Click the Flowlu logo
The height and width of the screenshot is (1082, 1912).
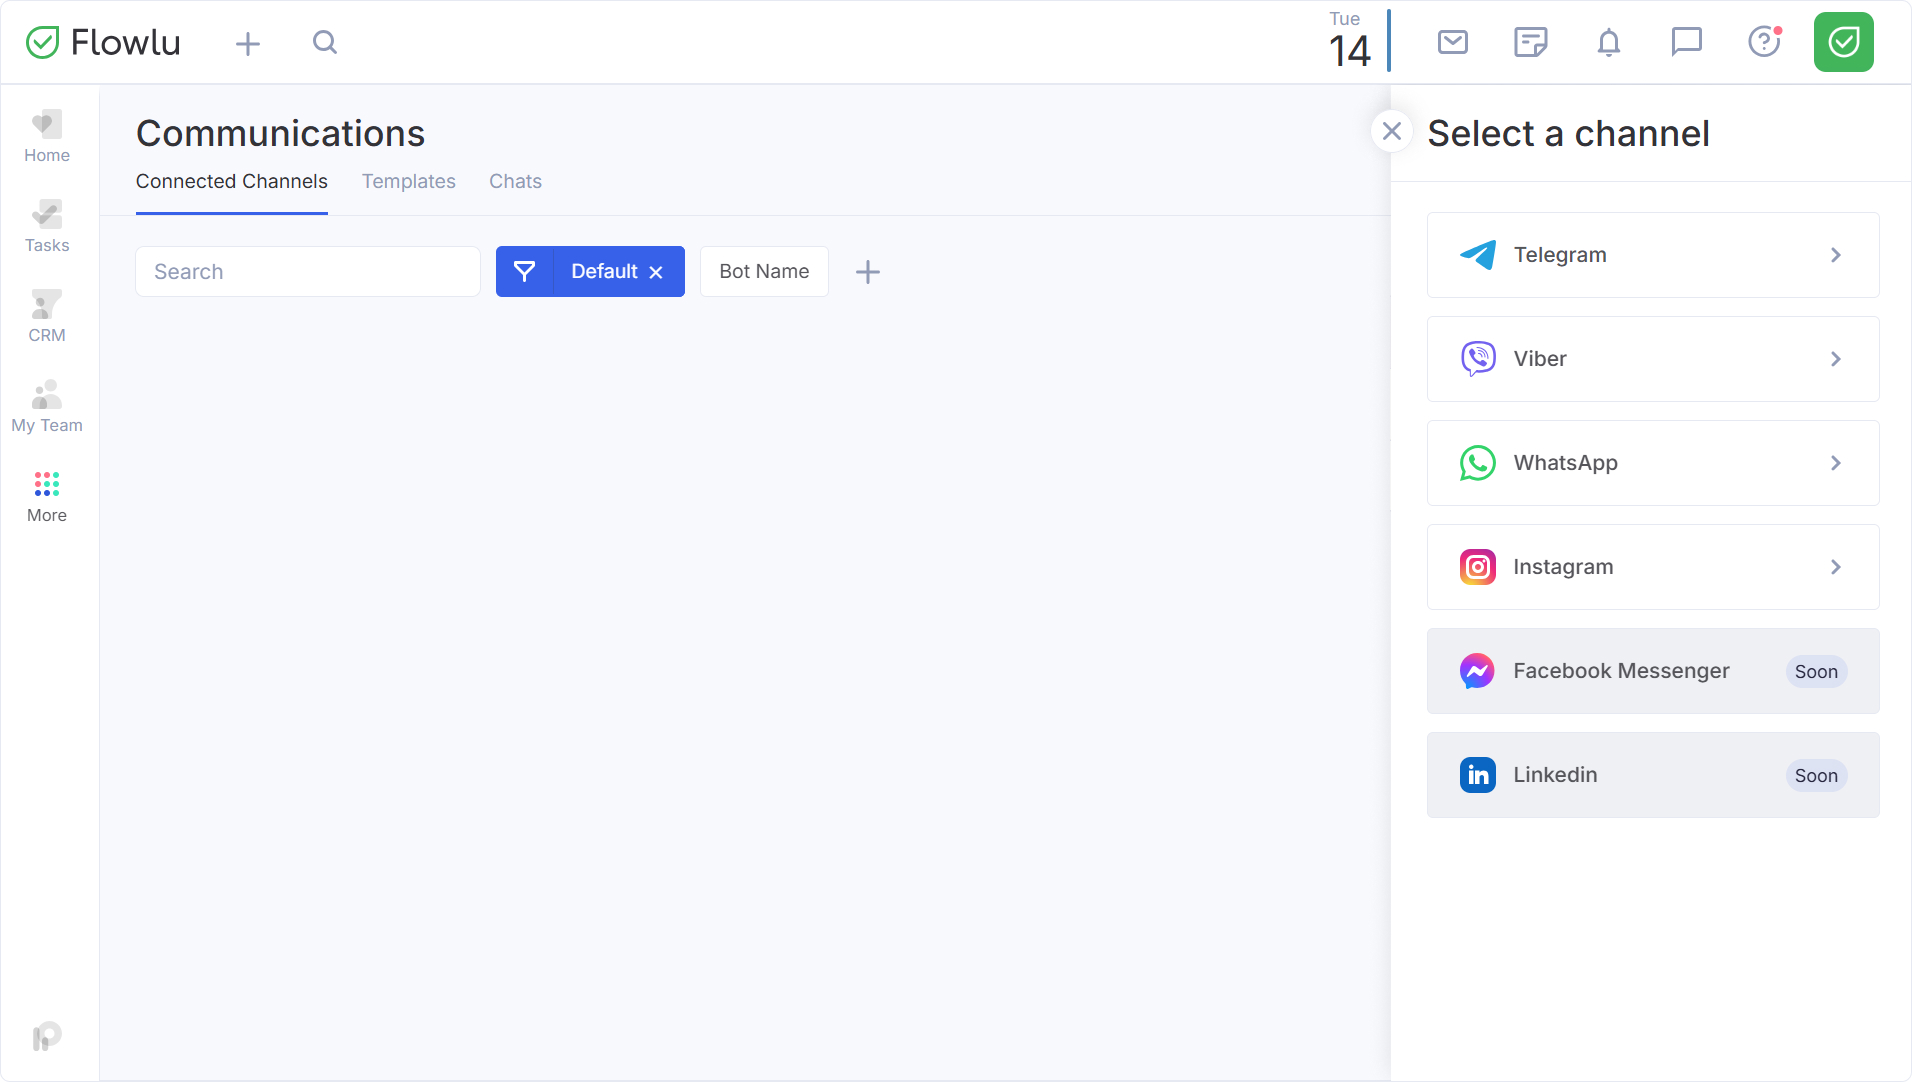click(103, 42)
